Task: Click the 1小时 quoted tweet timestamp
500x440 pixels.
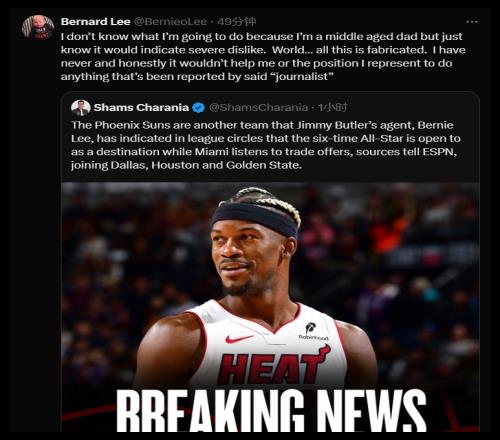Action: coord(332,107)
